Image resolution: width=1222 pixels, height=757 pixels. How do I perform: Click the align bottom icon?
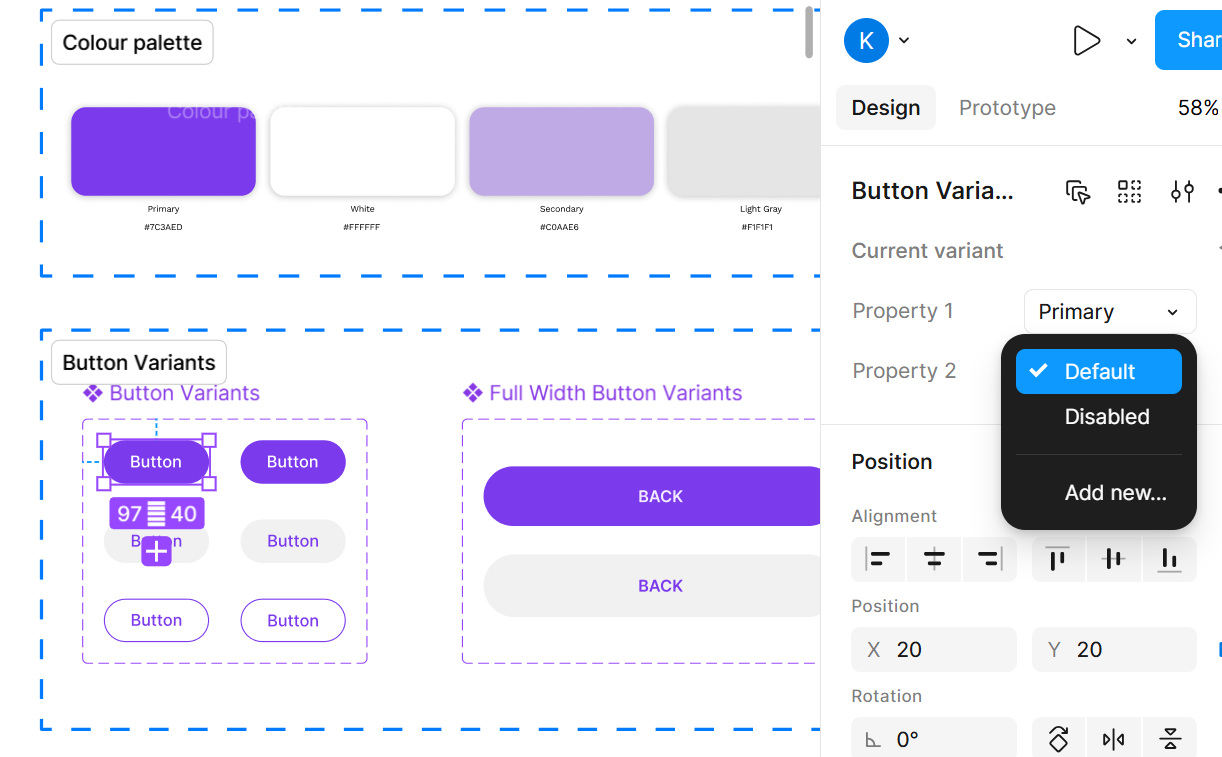tap(1169, 560)
